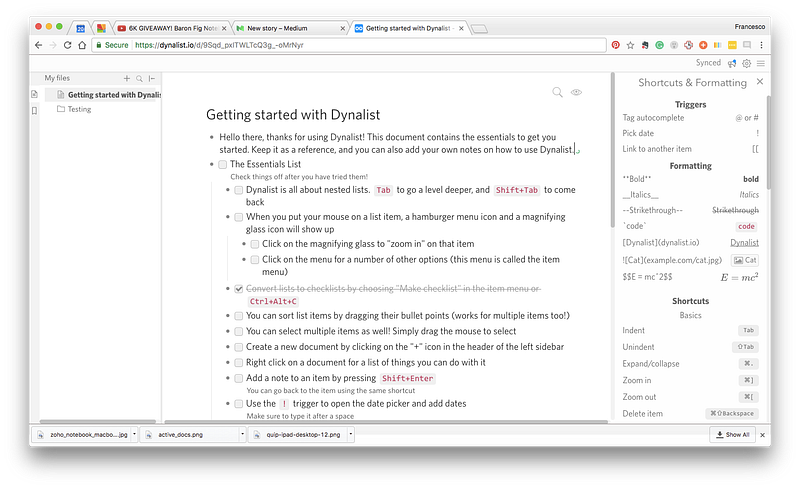Click the address bar URL field
This screenshot has width=800, height=488.
coord(349,45)
